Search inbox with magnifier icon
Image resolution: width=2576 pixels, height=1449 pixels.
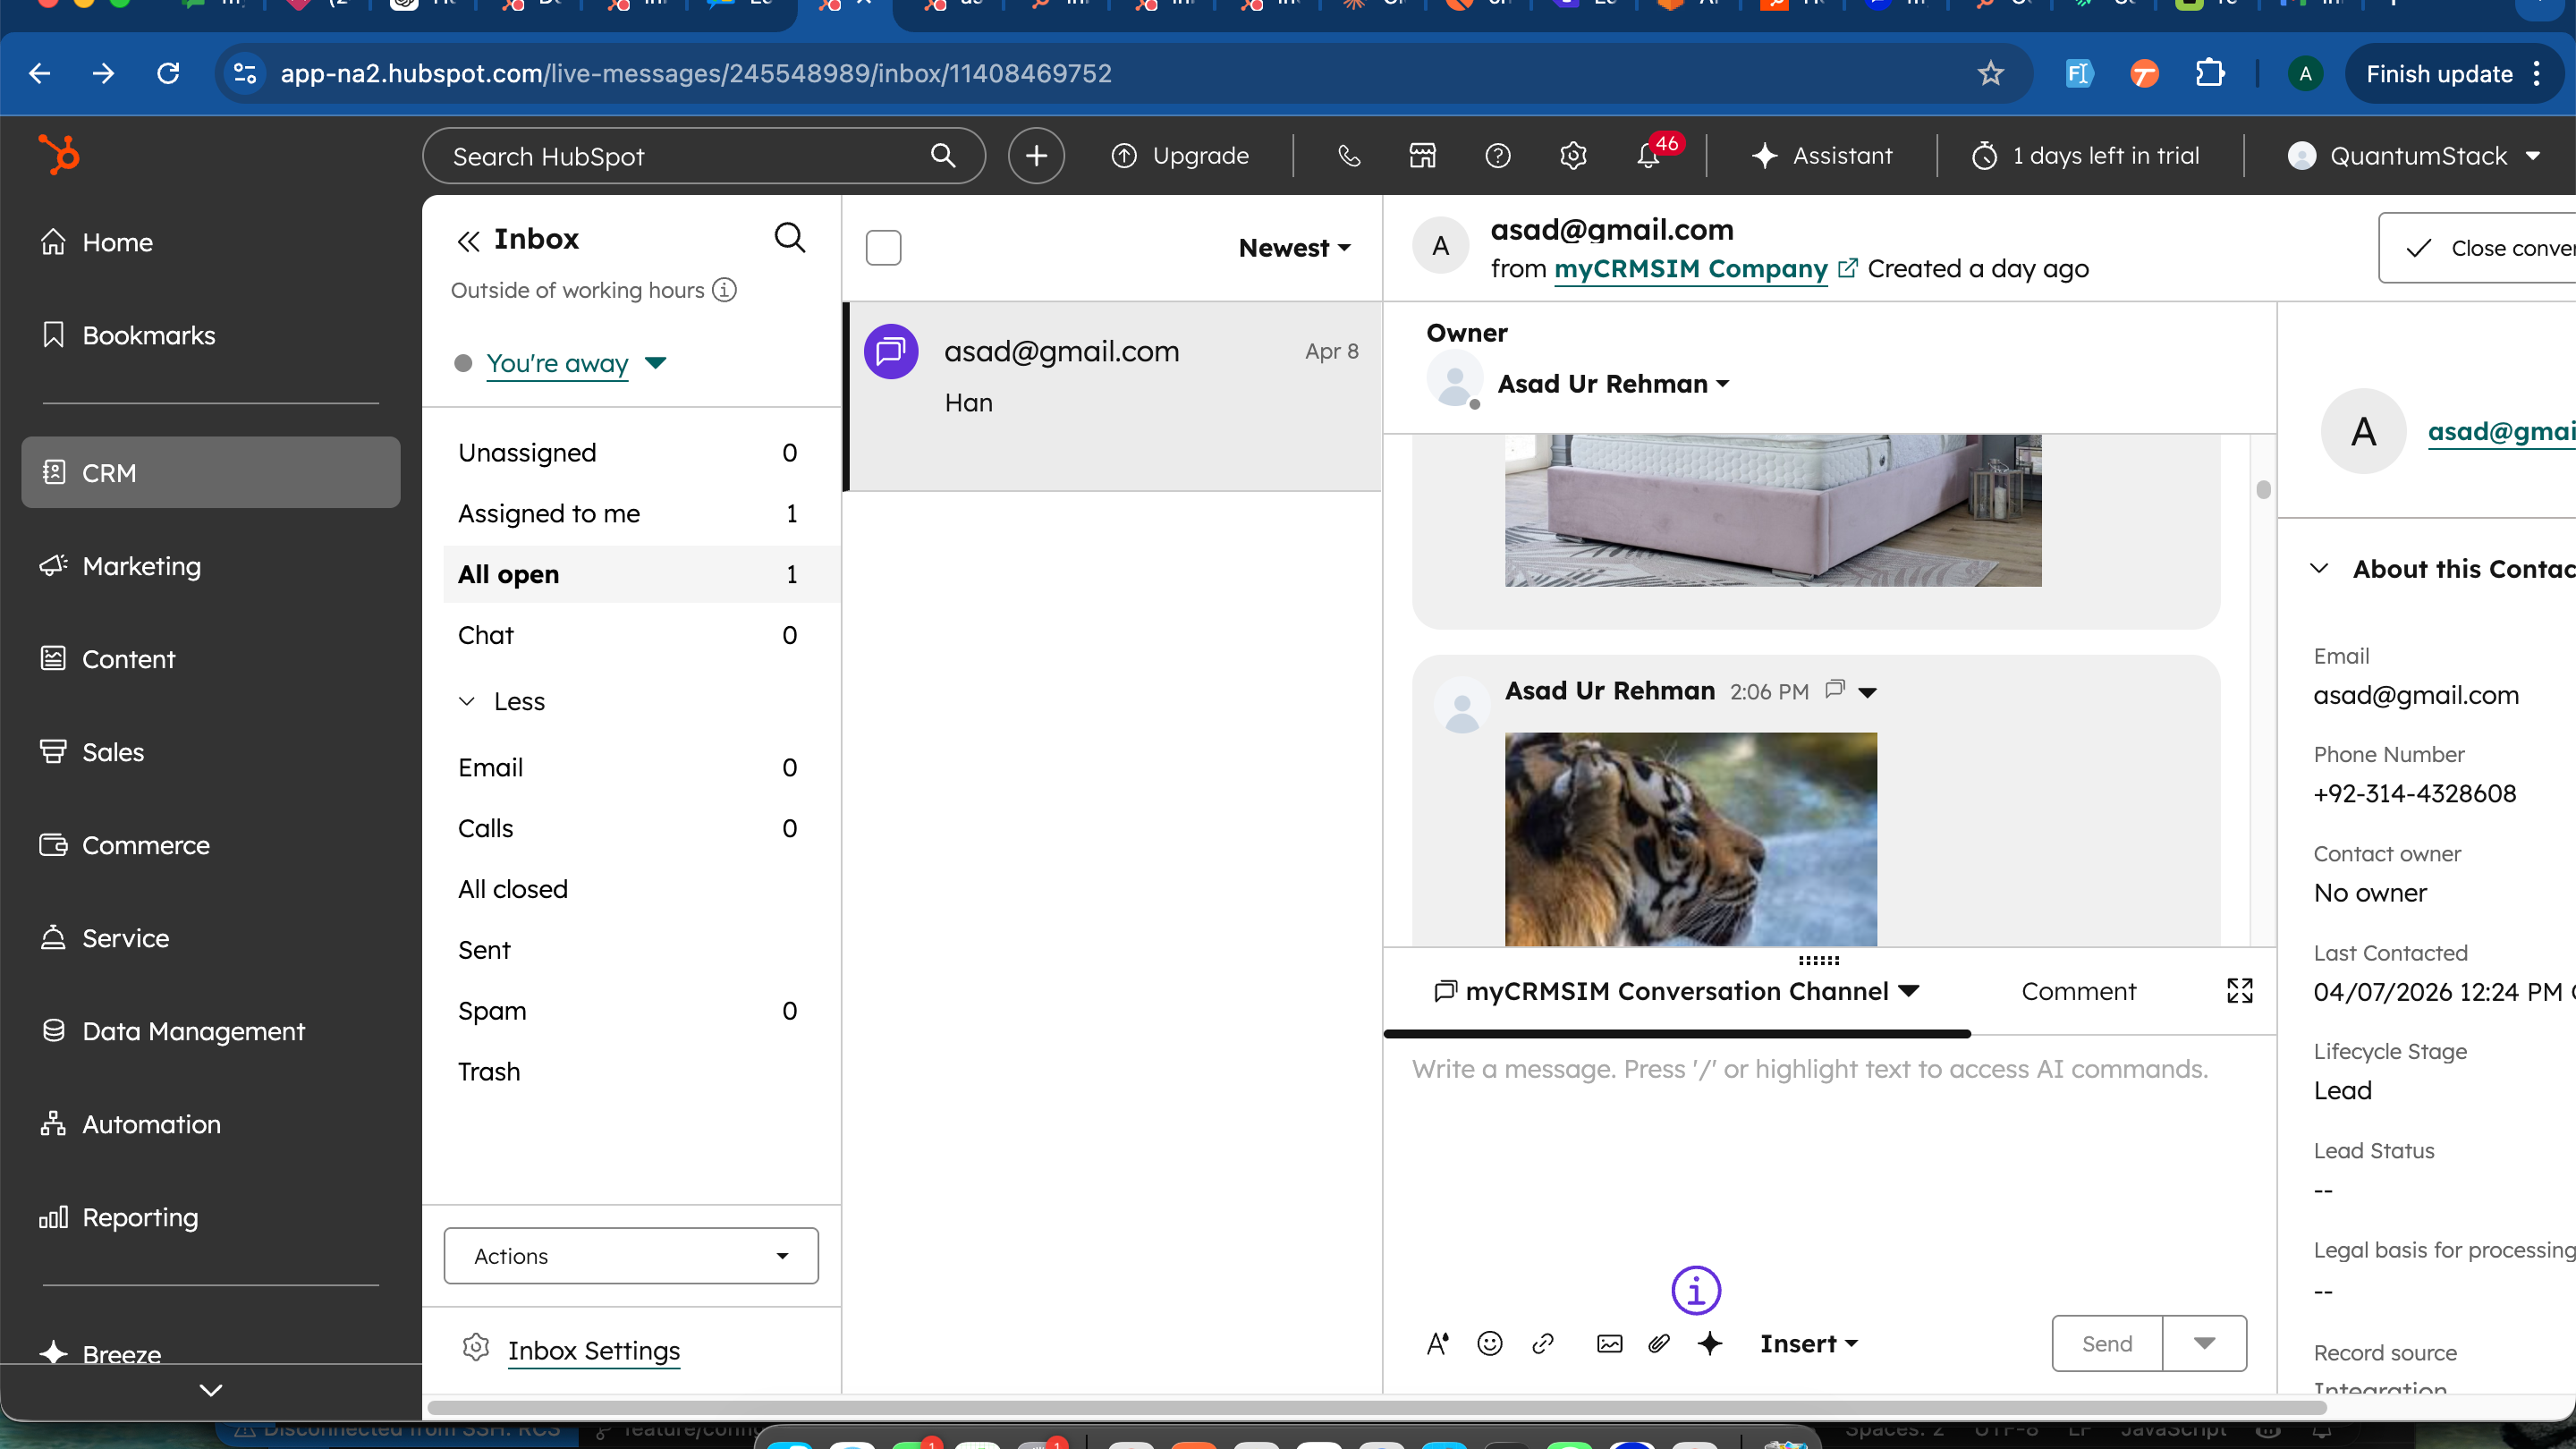[x=790, y=238]
